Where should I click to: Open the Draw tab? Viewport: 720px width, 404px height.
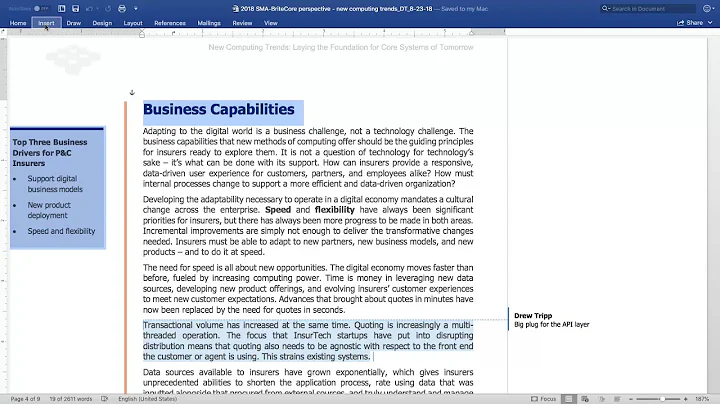tap(73, 23)
